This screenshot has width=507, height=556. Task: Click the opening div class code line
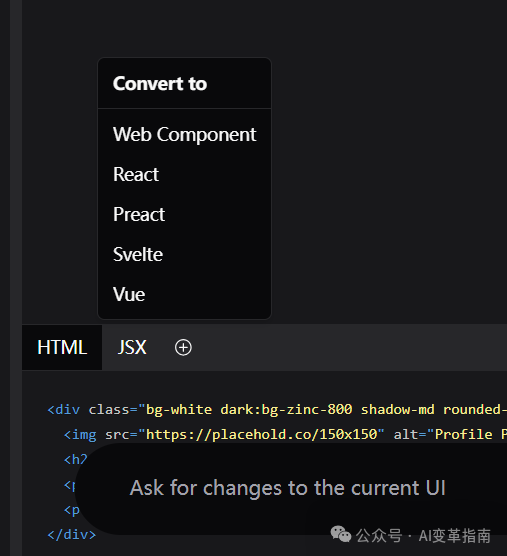click(x=277, y=410)
